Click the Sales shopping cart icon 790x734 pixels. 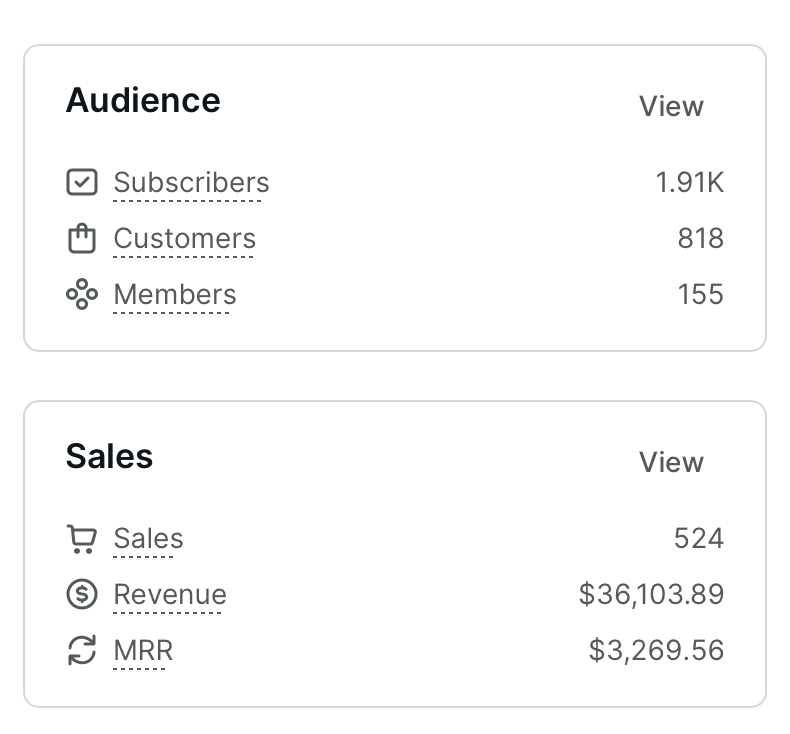(81, 539)
